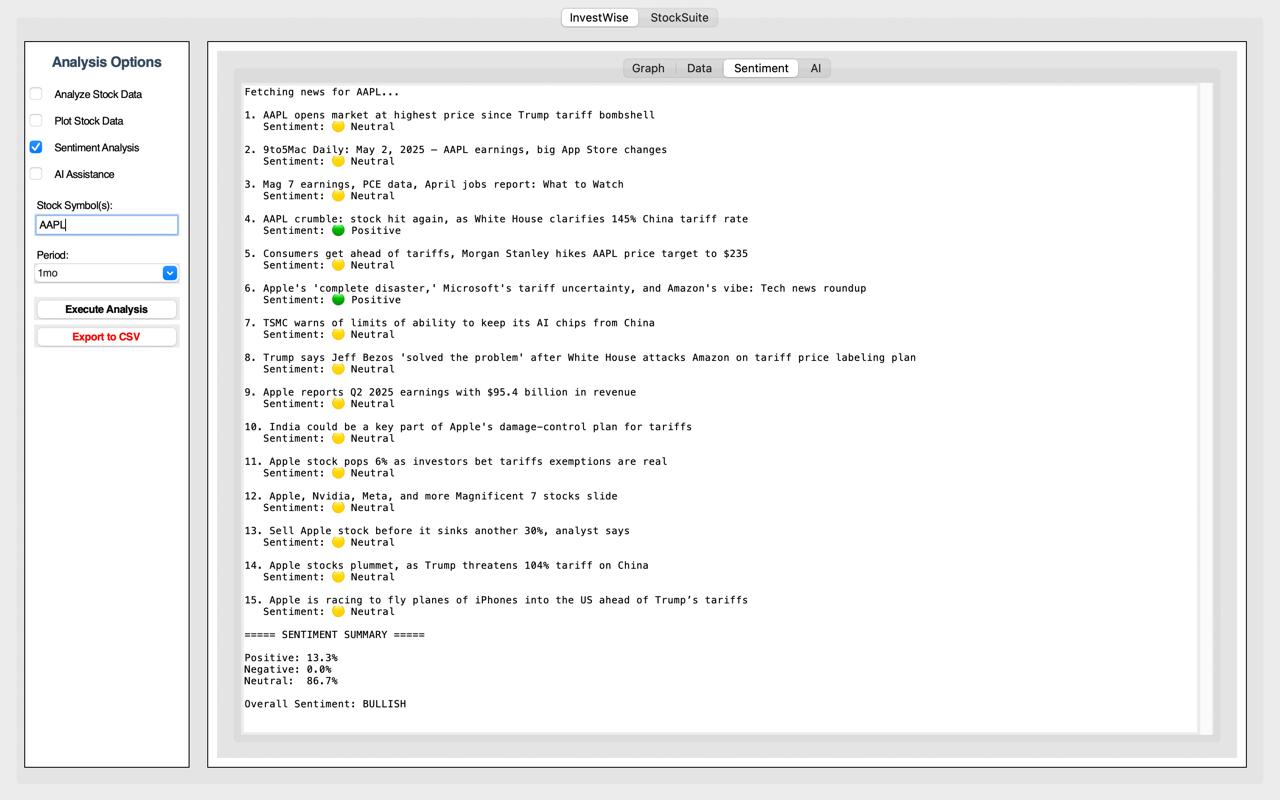1280x800 pixels.
Task: Enable the Analyze Stock Data checkbox
Action: tap(36, 94)
